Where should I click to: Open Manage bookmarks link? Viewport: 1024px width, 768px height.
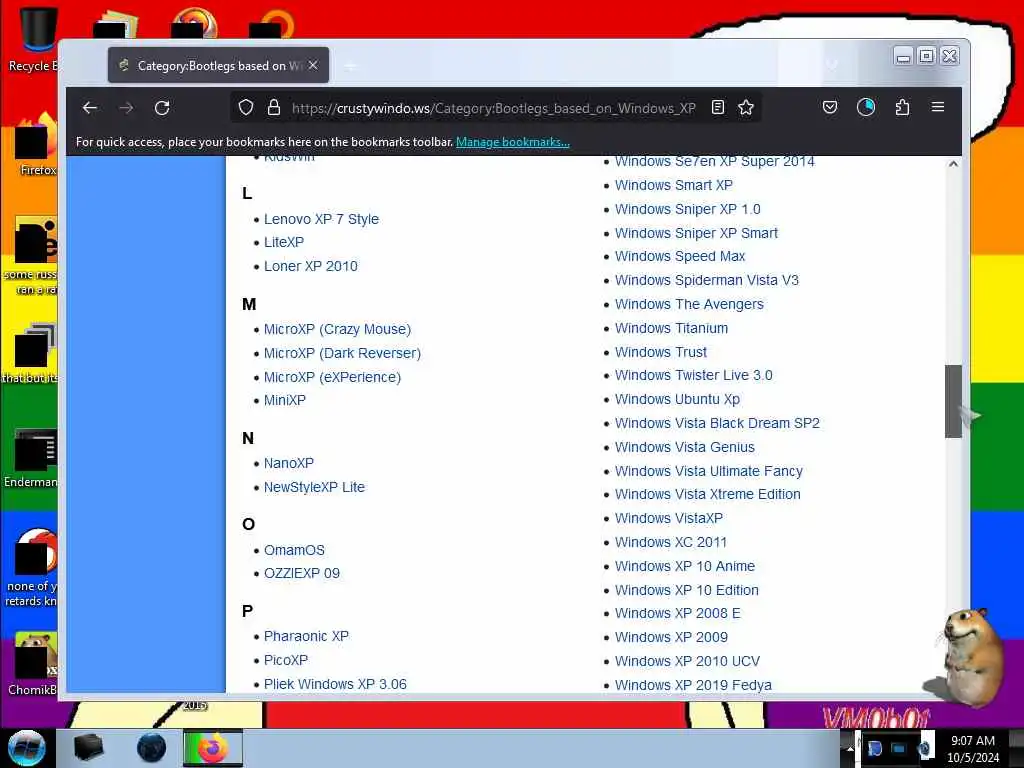click(513, 142)
